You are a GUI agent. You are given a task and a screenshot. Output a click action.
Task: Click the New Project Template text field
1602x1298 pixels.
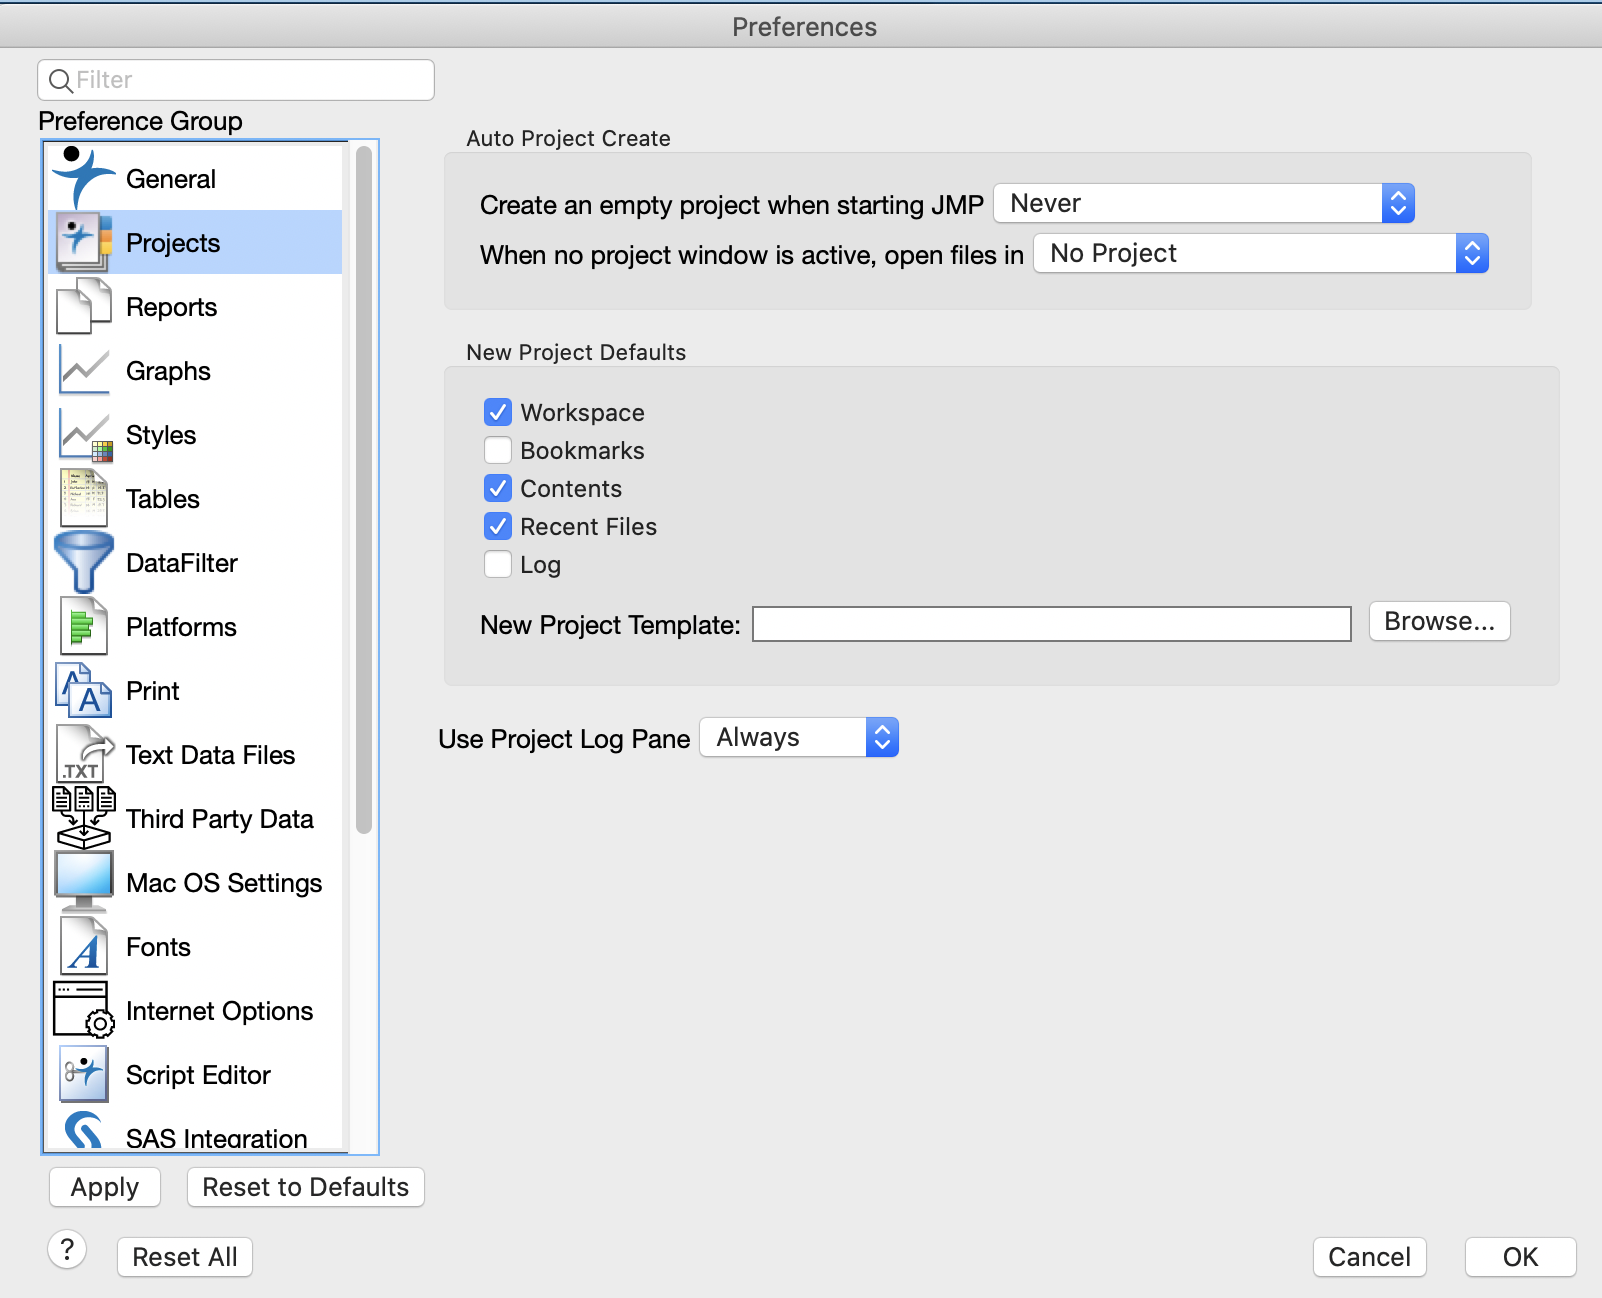pos(1051,624)
